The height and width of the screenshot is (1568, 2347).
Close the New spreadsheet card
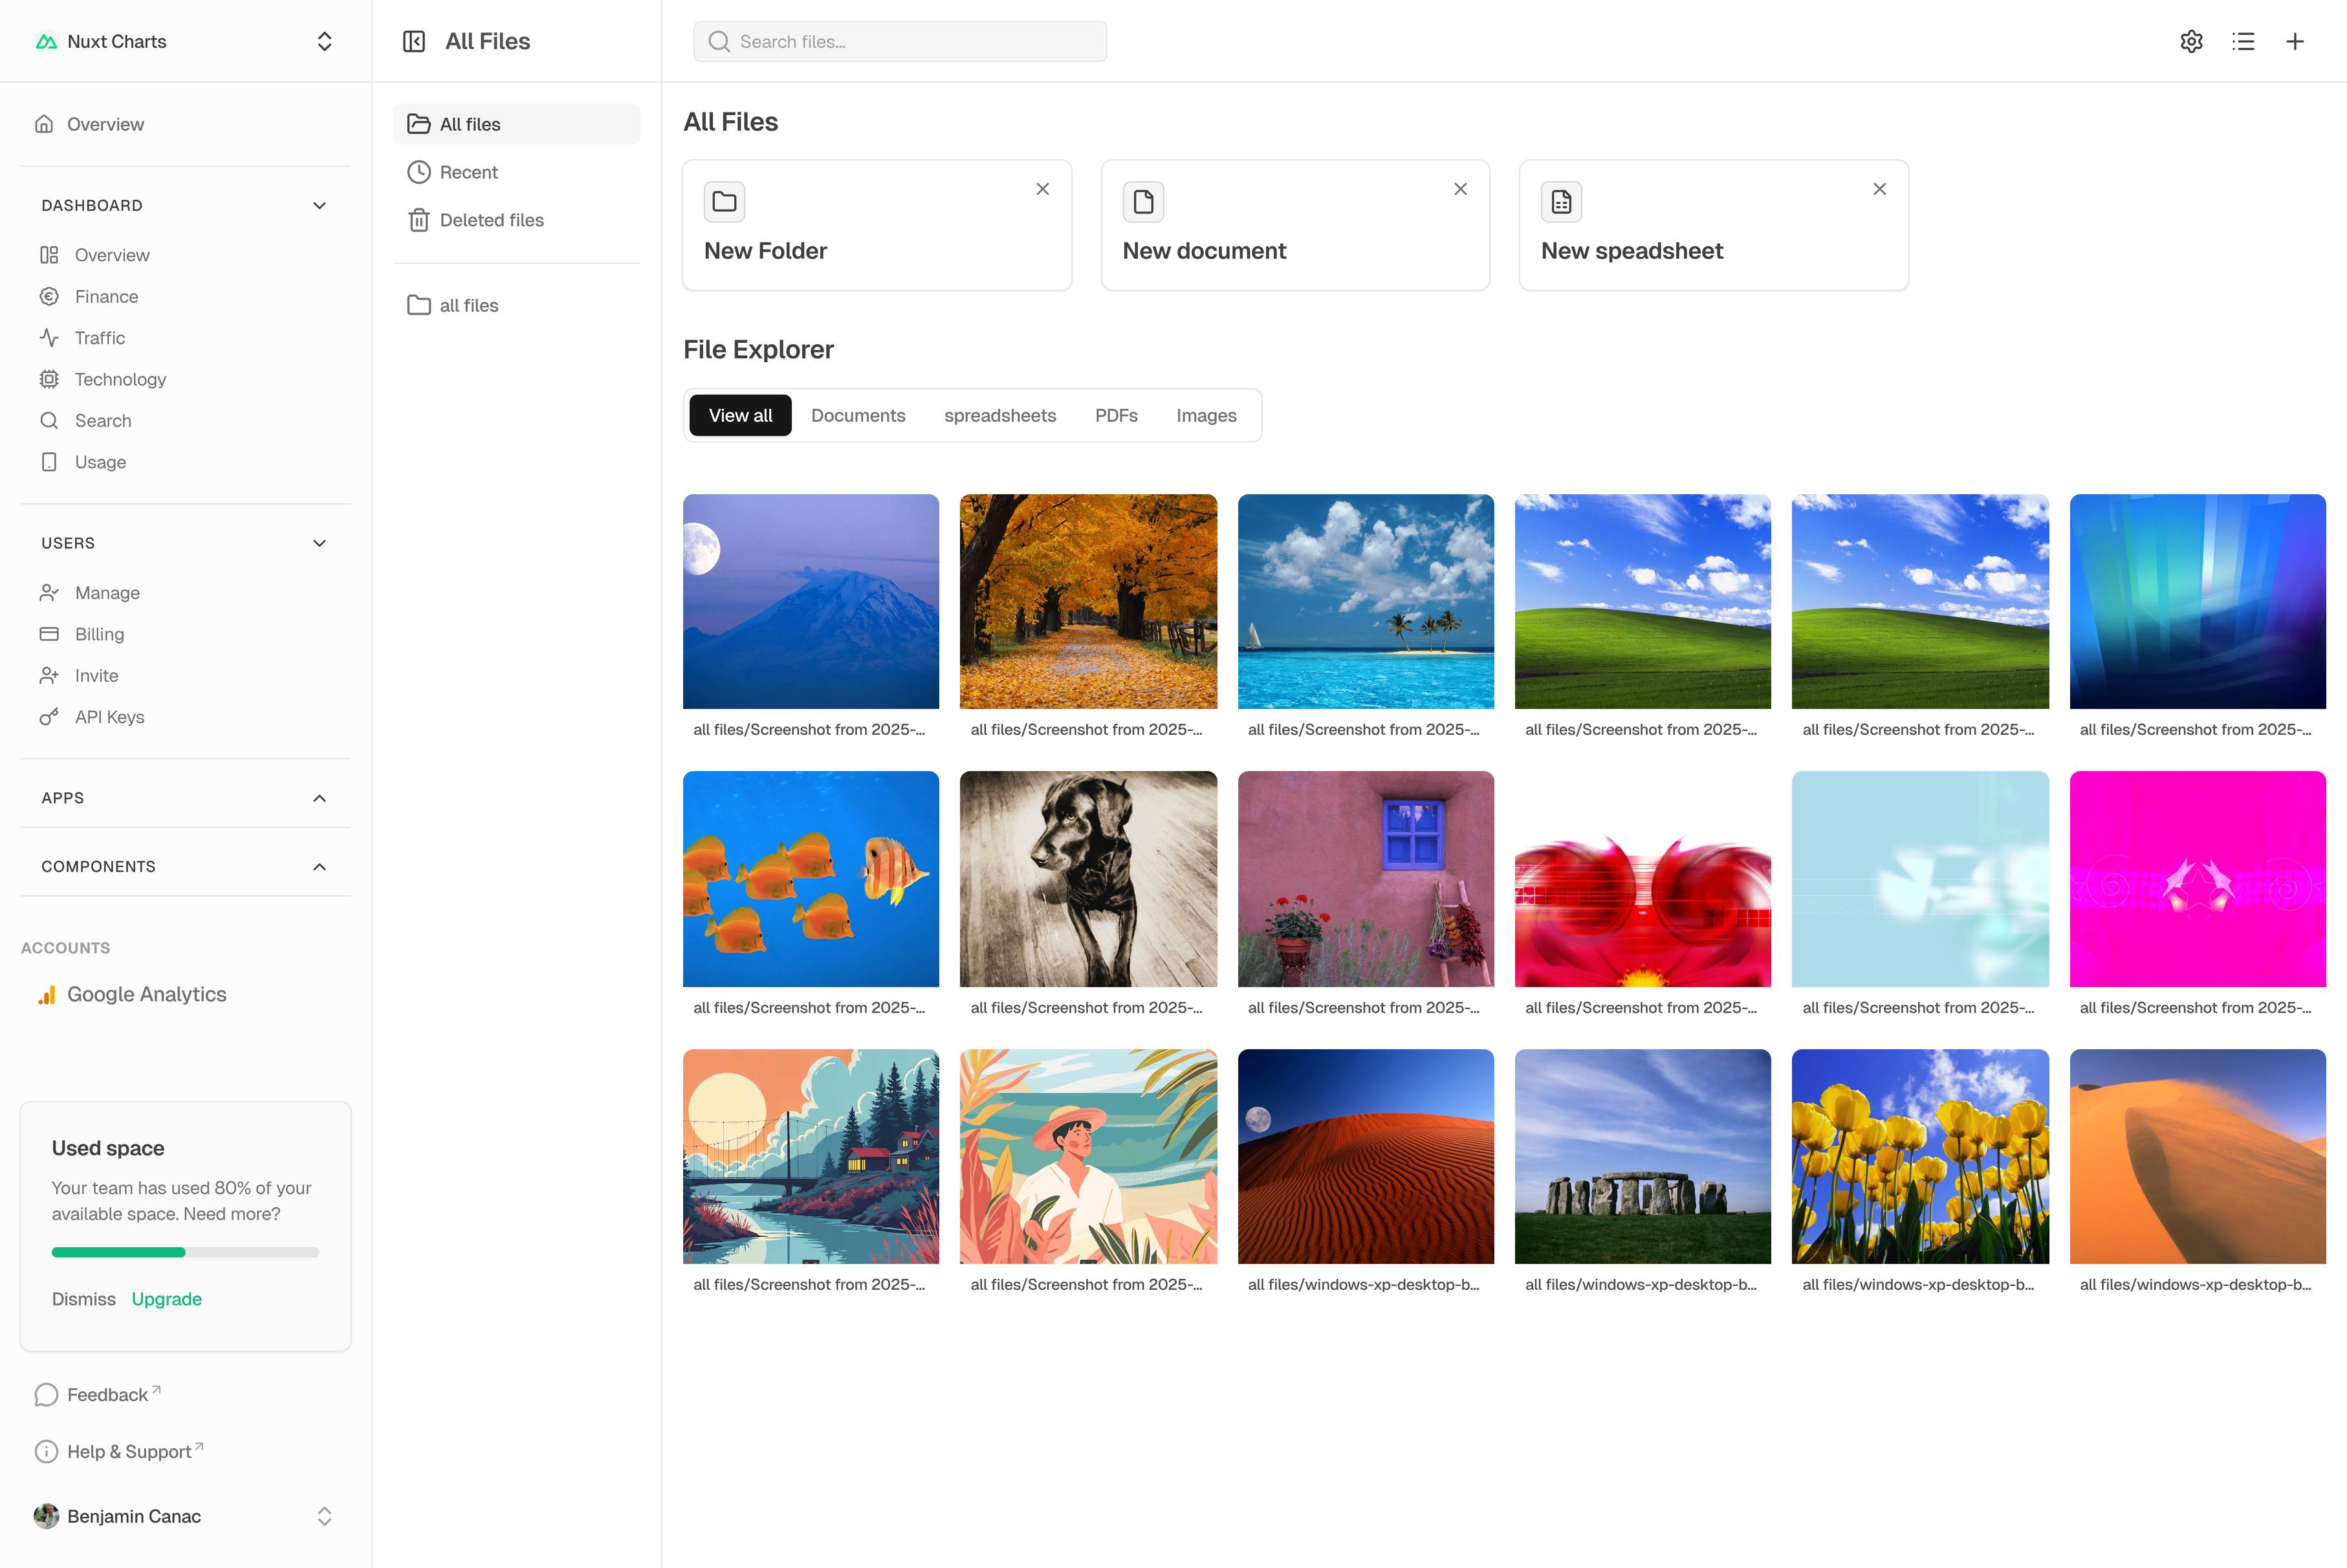[x=1879, y=189]
